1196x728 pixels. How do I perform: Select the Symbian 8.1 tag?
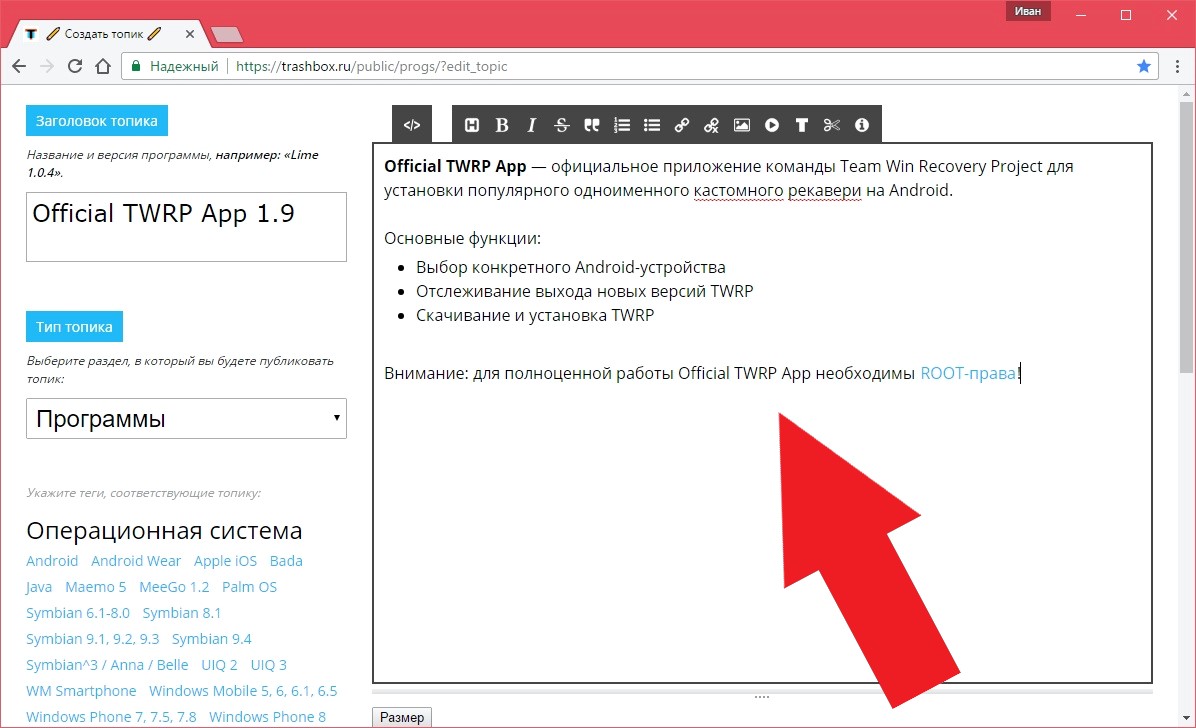pos(182,613)
